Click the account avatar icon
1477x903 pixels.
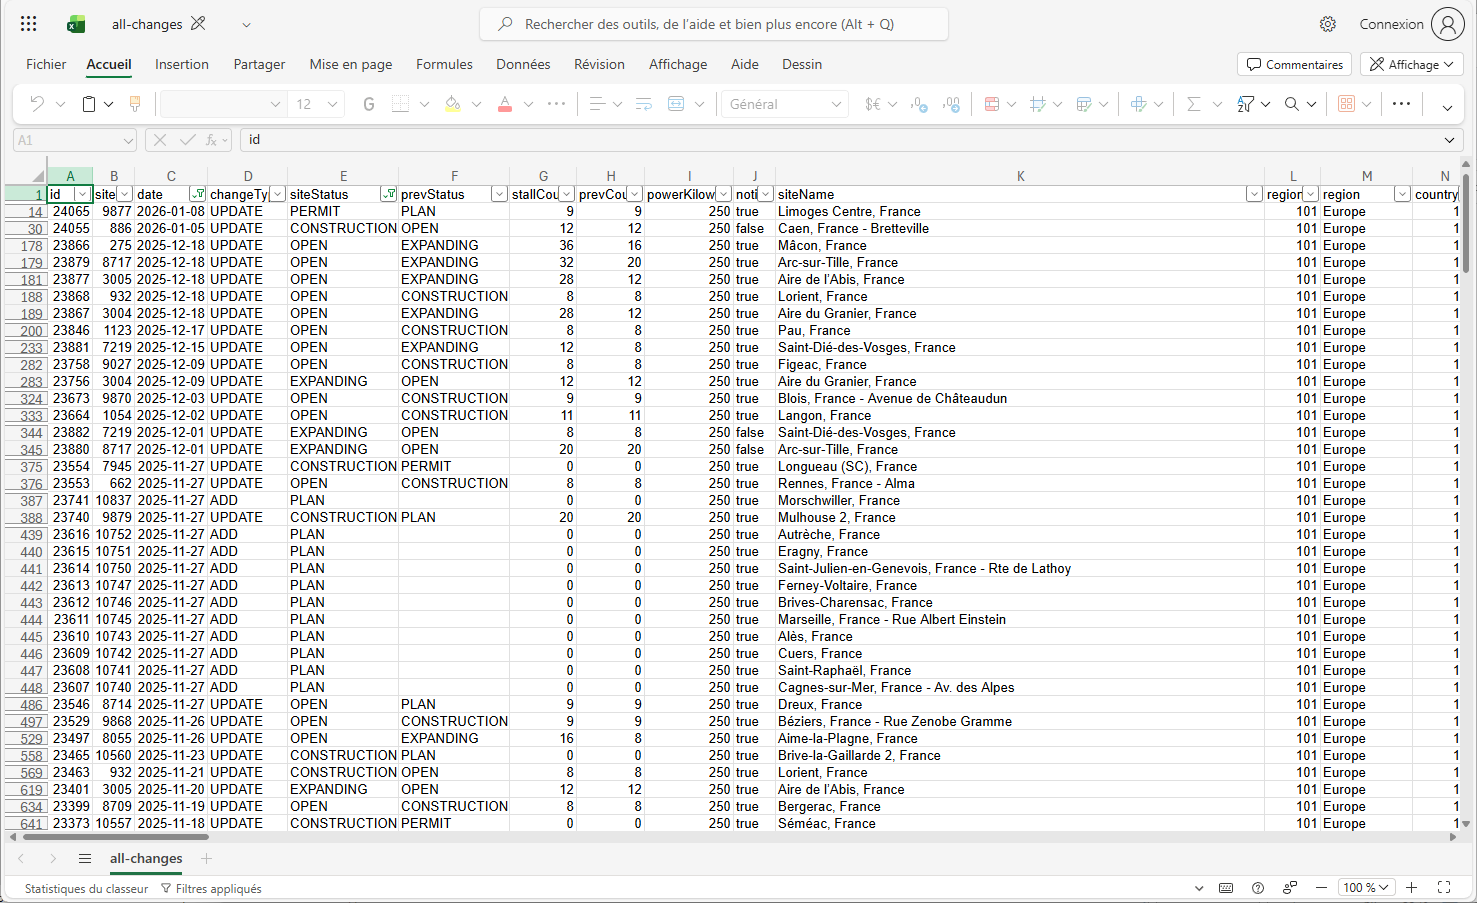coord(1447,24)
